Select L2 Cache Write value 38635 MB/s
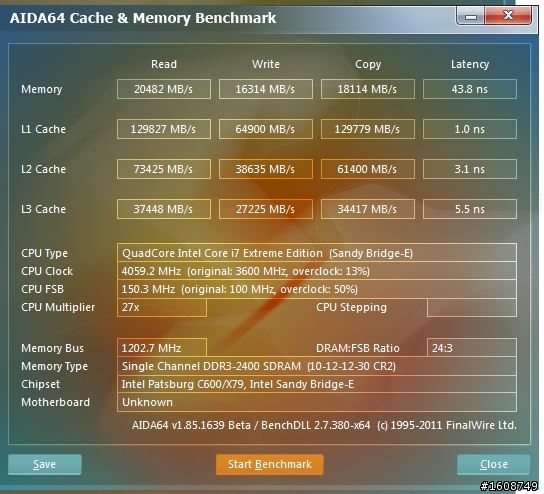Viewport: 544px width, 494px height. (266, 169)
